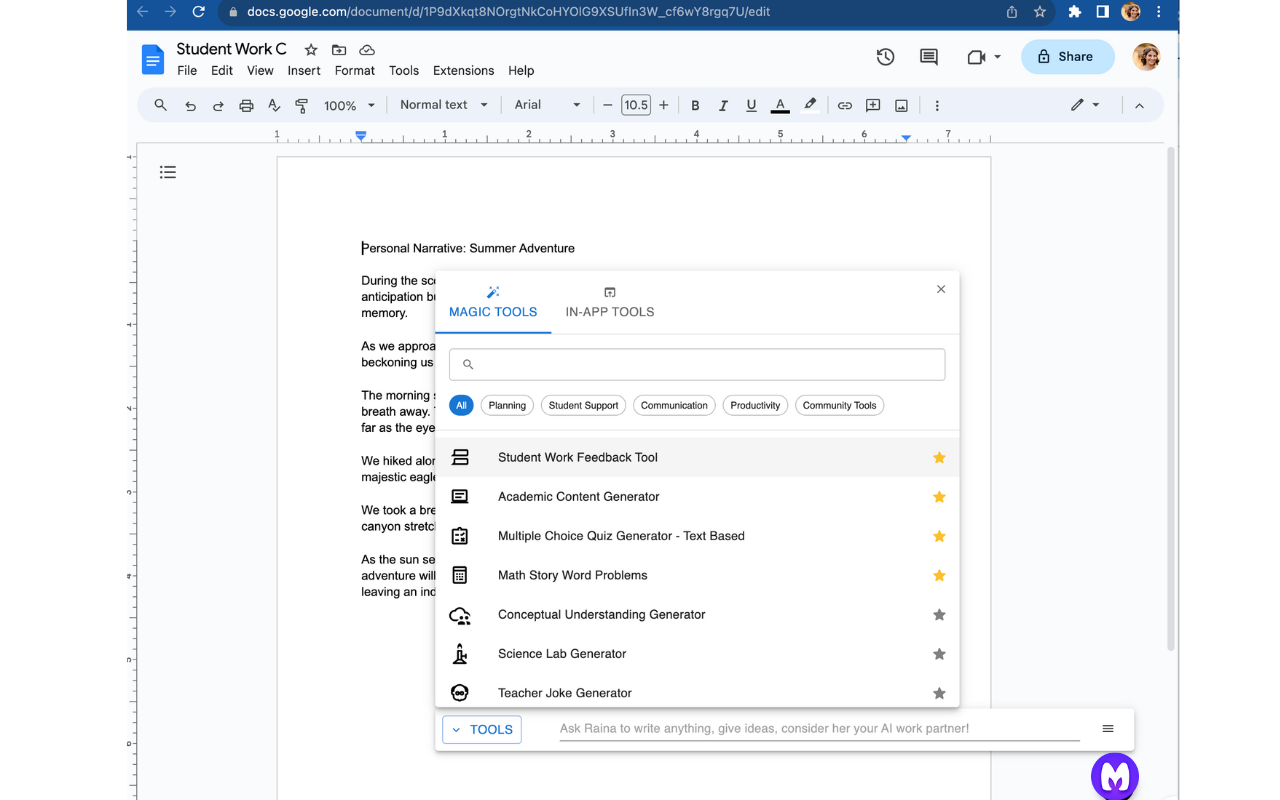Screen dimensions: 1280x800
Task: Click the font size field 10.5
Action: pos(635,105)
